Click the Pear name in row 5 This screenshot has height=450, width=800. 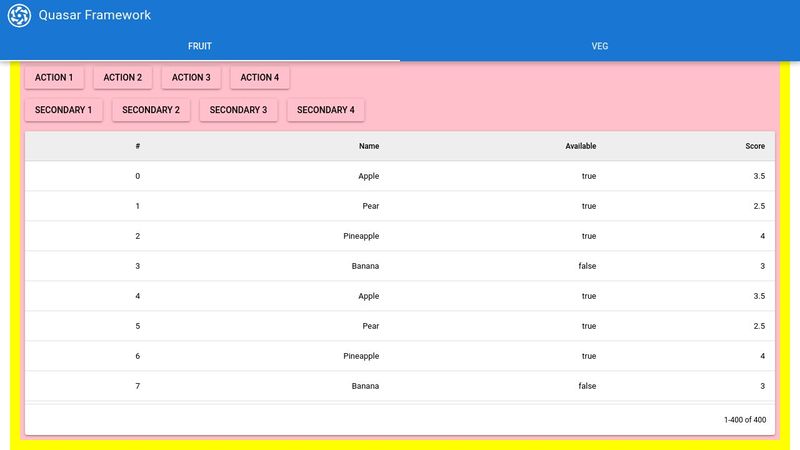(371, 326)
